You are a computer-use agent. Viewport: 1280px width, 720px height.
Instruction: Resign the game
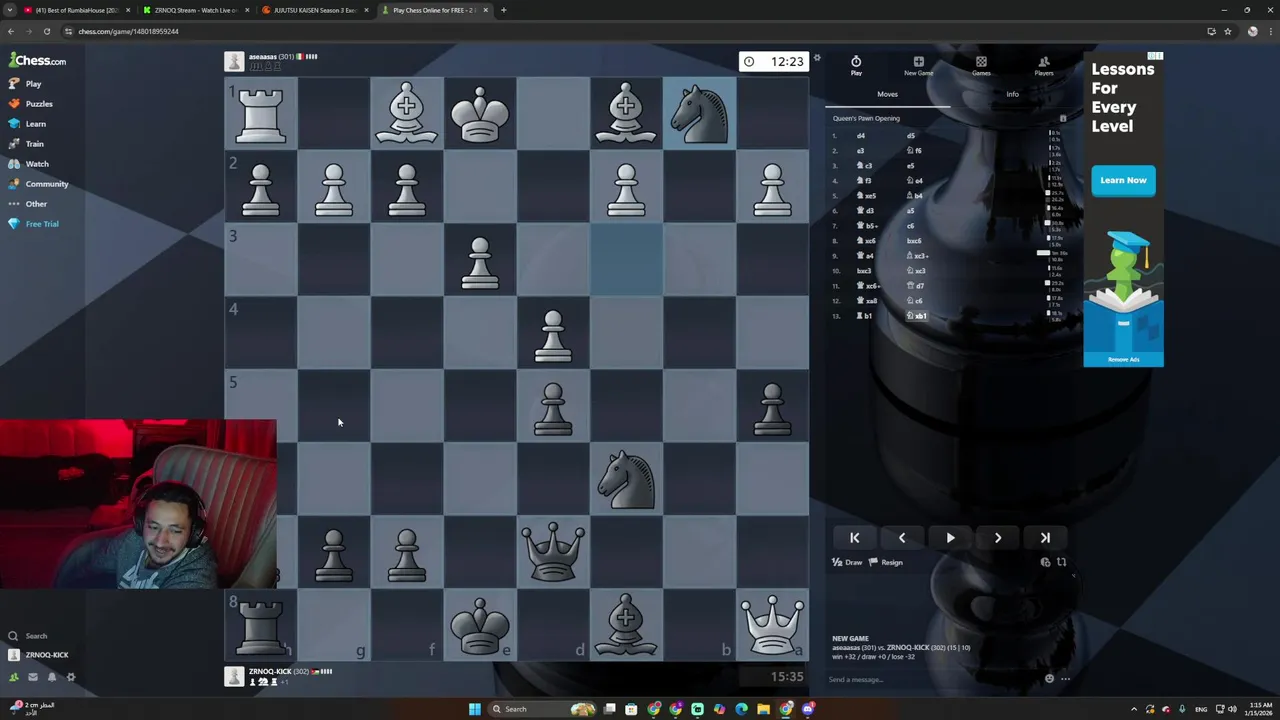885,562
